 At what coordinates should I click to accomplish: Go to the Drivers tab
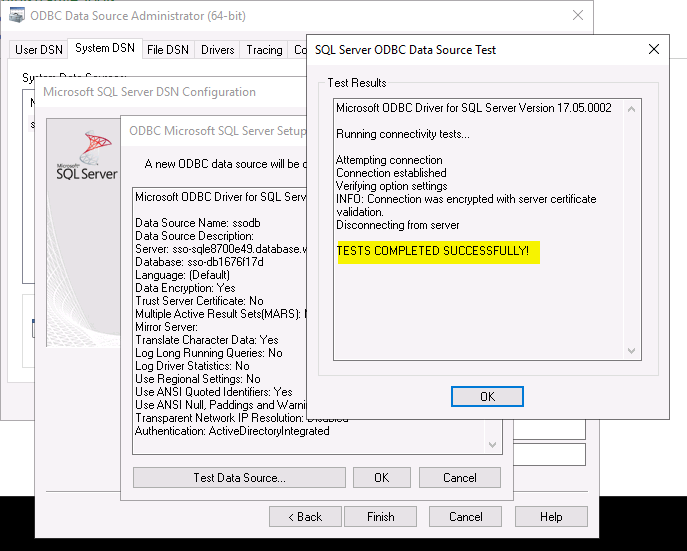coord(217,49)
